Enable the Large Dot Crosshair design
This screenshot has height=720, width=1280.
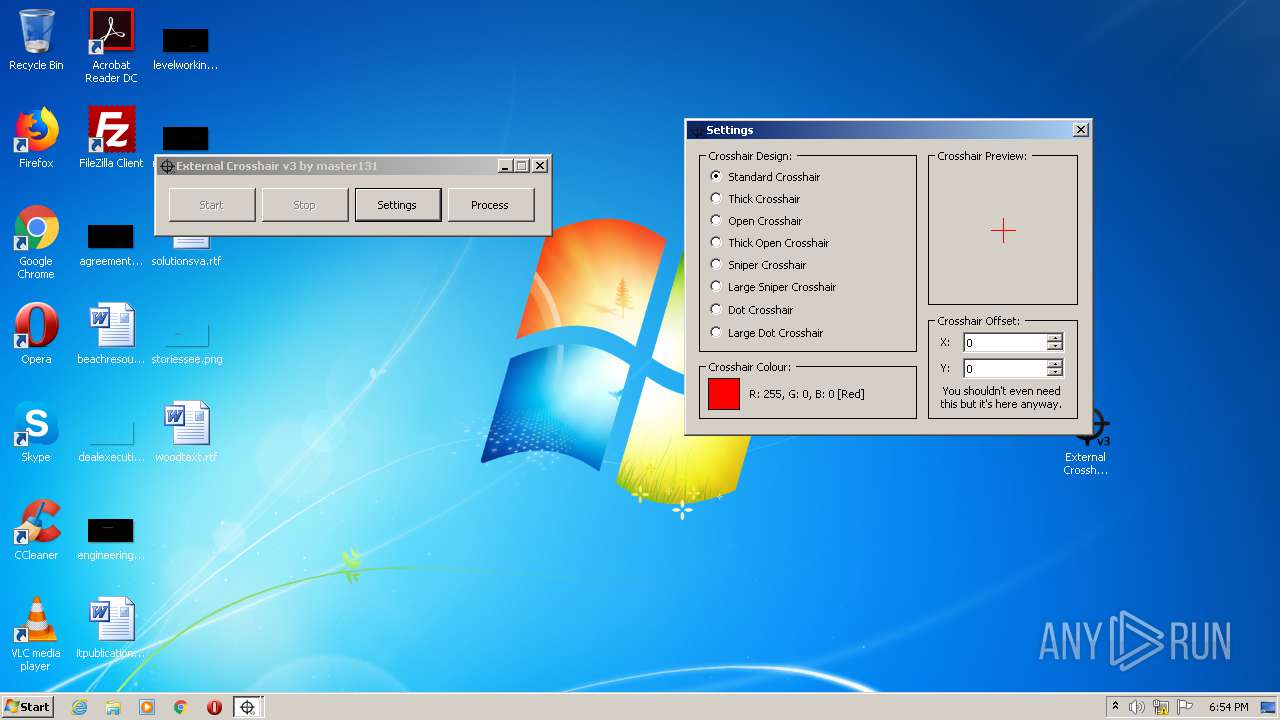(767, 332)
